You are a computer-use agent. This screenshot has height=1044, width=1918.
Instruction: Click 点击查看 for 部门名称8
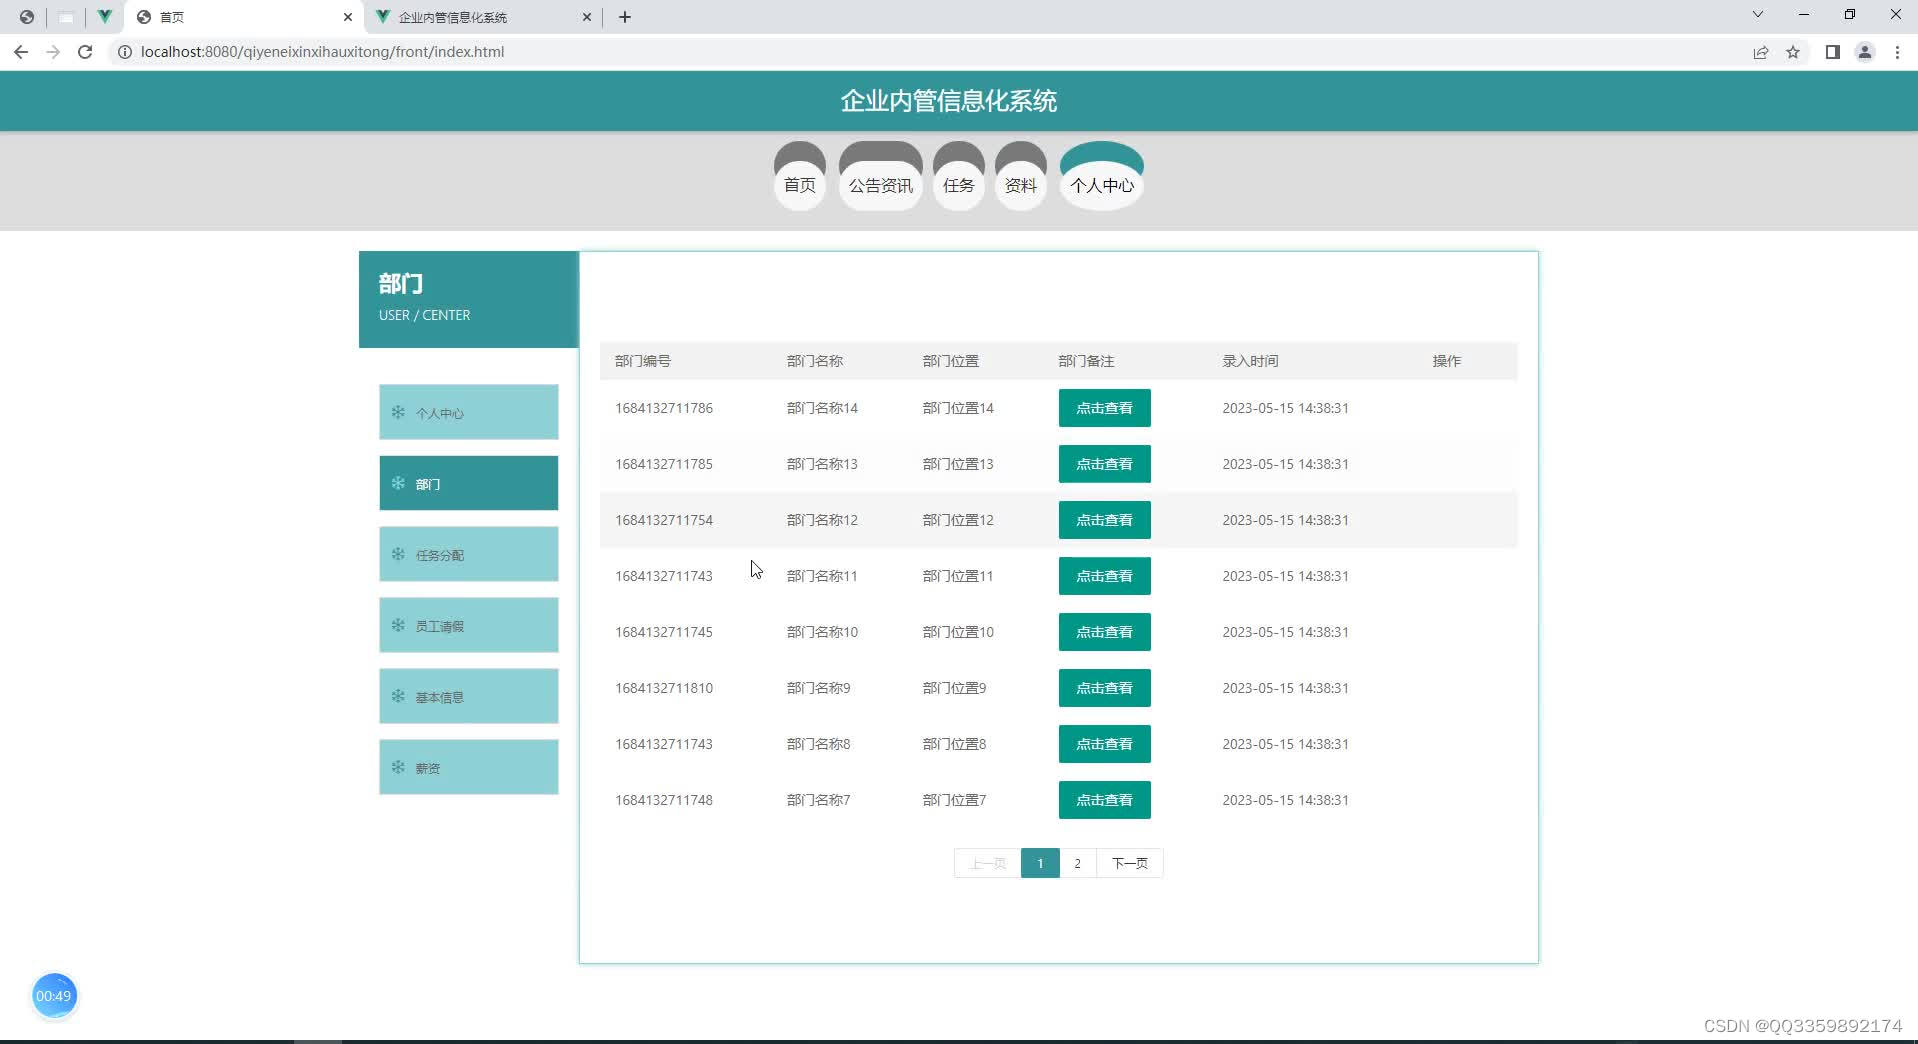click(x=1104, y=744)
